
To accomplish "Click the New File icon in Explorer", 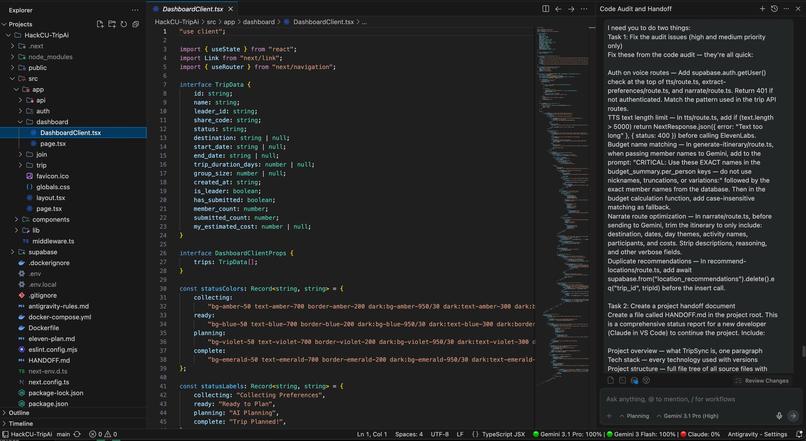I will 100,24.
